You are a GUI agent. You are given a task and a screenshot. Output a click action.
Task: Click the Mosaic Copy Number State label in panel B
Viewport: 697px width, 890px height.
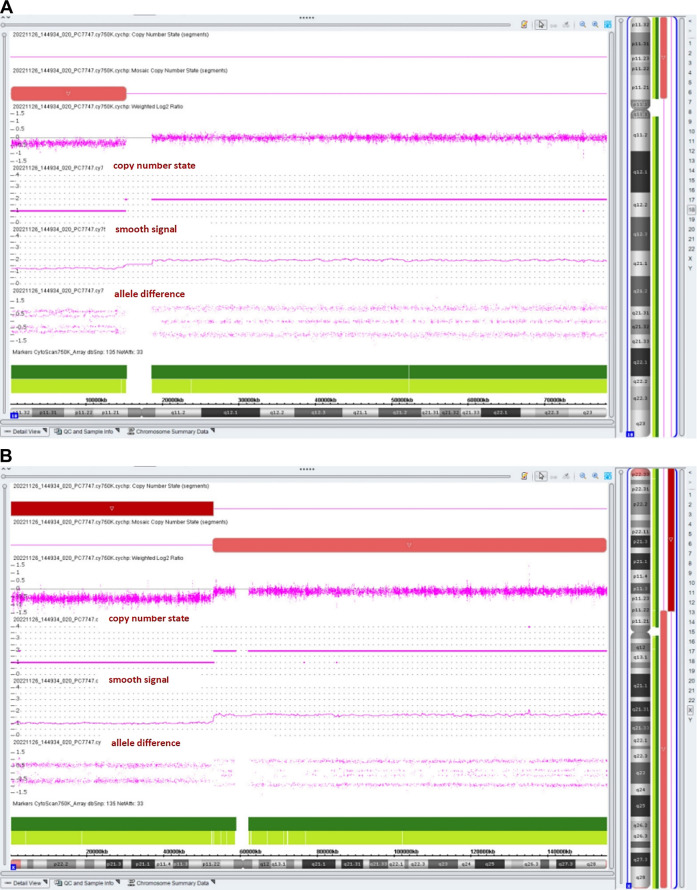coord(120,522)
